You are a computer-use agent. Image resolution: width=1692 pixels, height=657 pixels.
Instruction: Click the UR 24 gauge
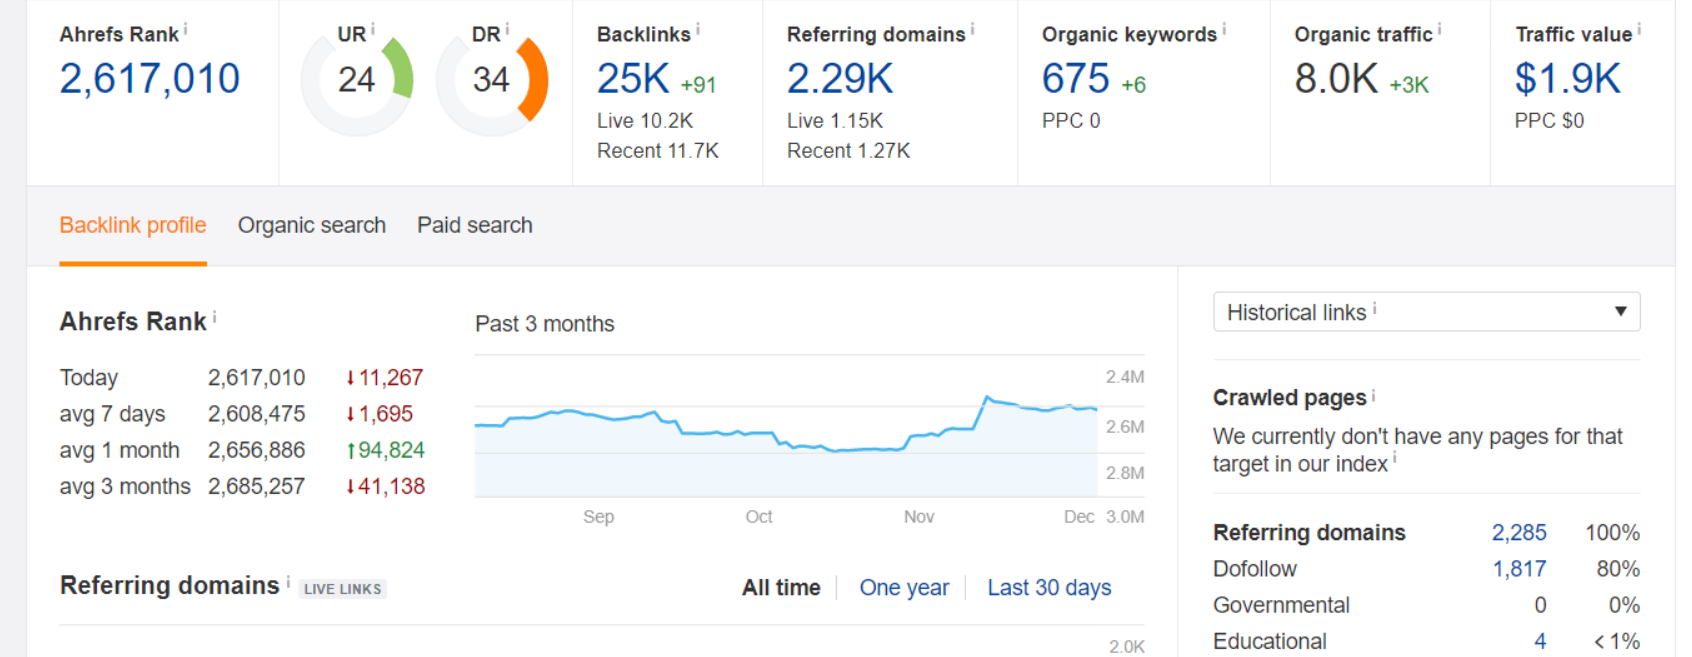pyautogui.click(x=356, y=80)
